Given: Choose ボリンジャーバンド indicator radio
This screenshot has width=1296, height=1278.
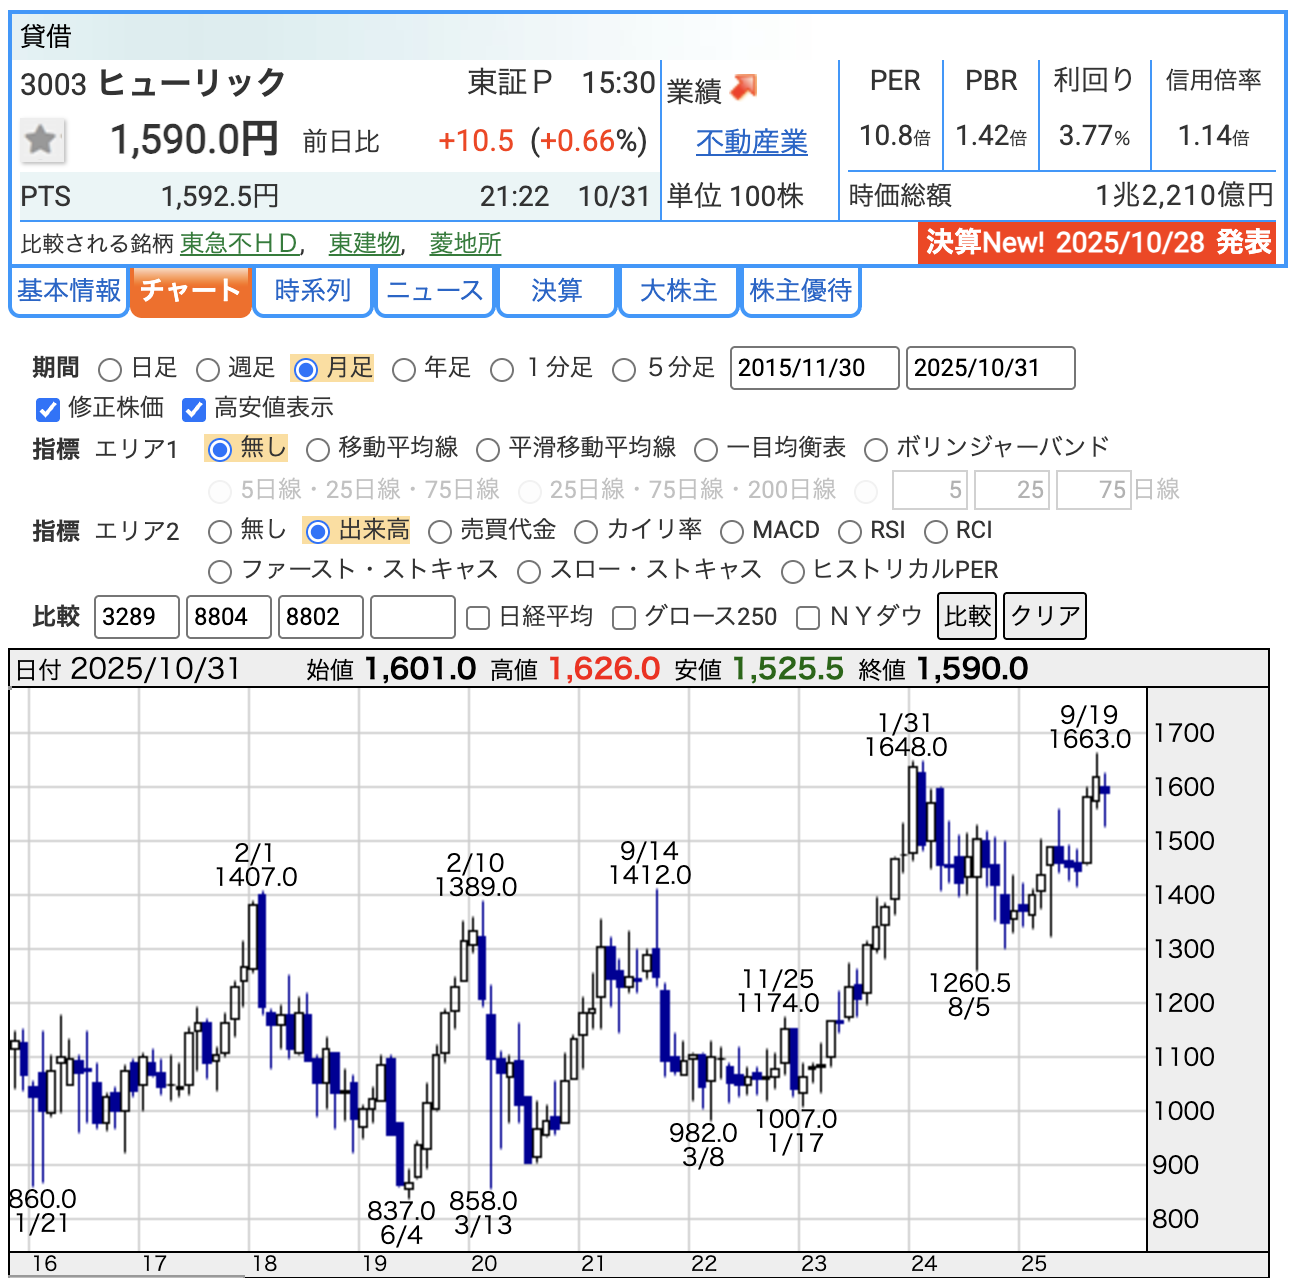Looking at the screenshot, I should pyautogui.click(x=876, y=450).
